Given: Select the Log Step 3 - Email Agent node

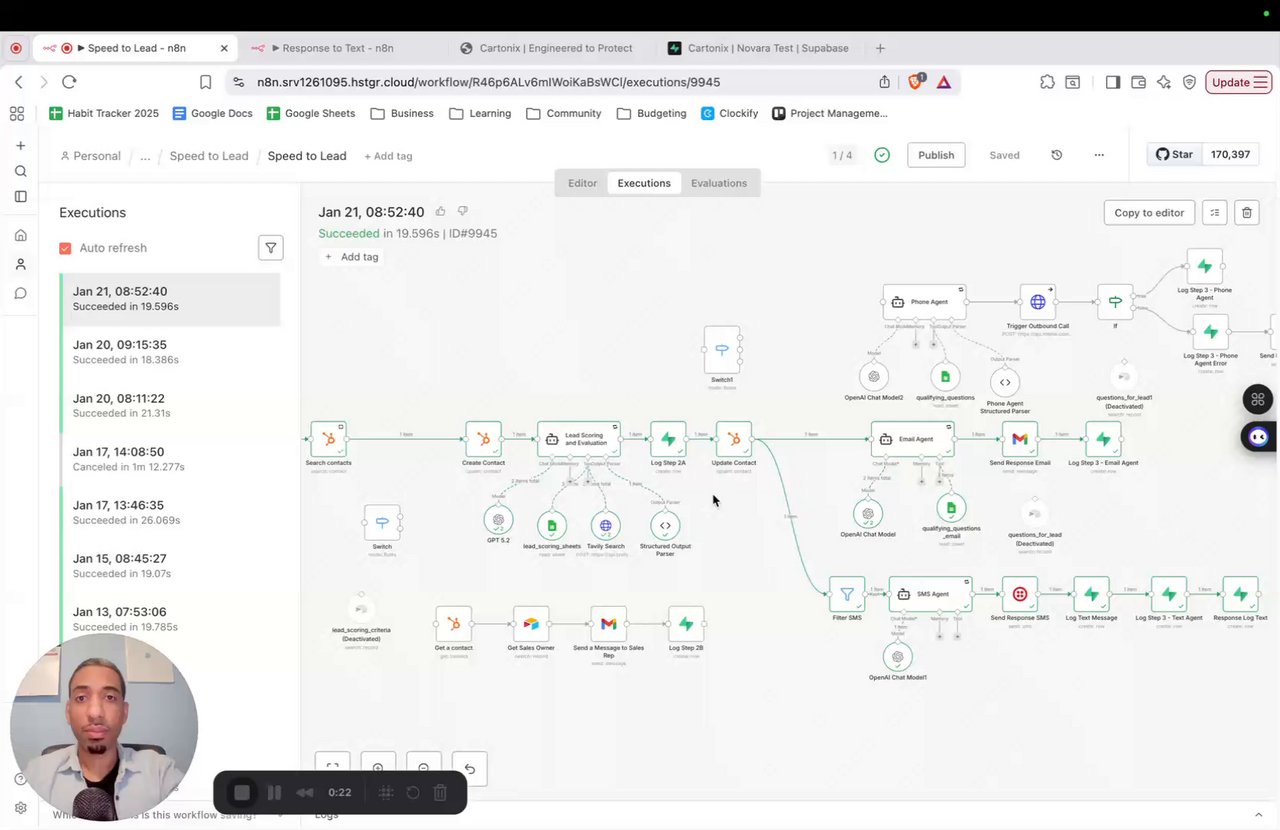Looking at the screenshot, I should click(x=1103, y=438).
